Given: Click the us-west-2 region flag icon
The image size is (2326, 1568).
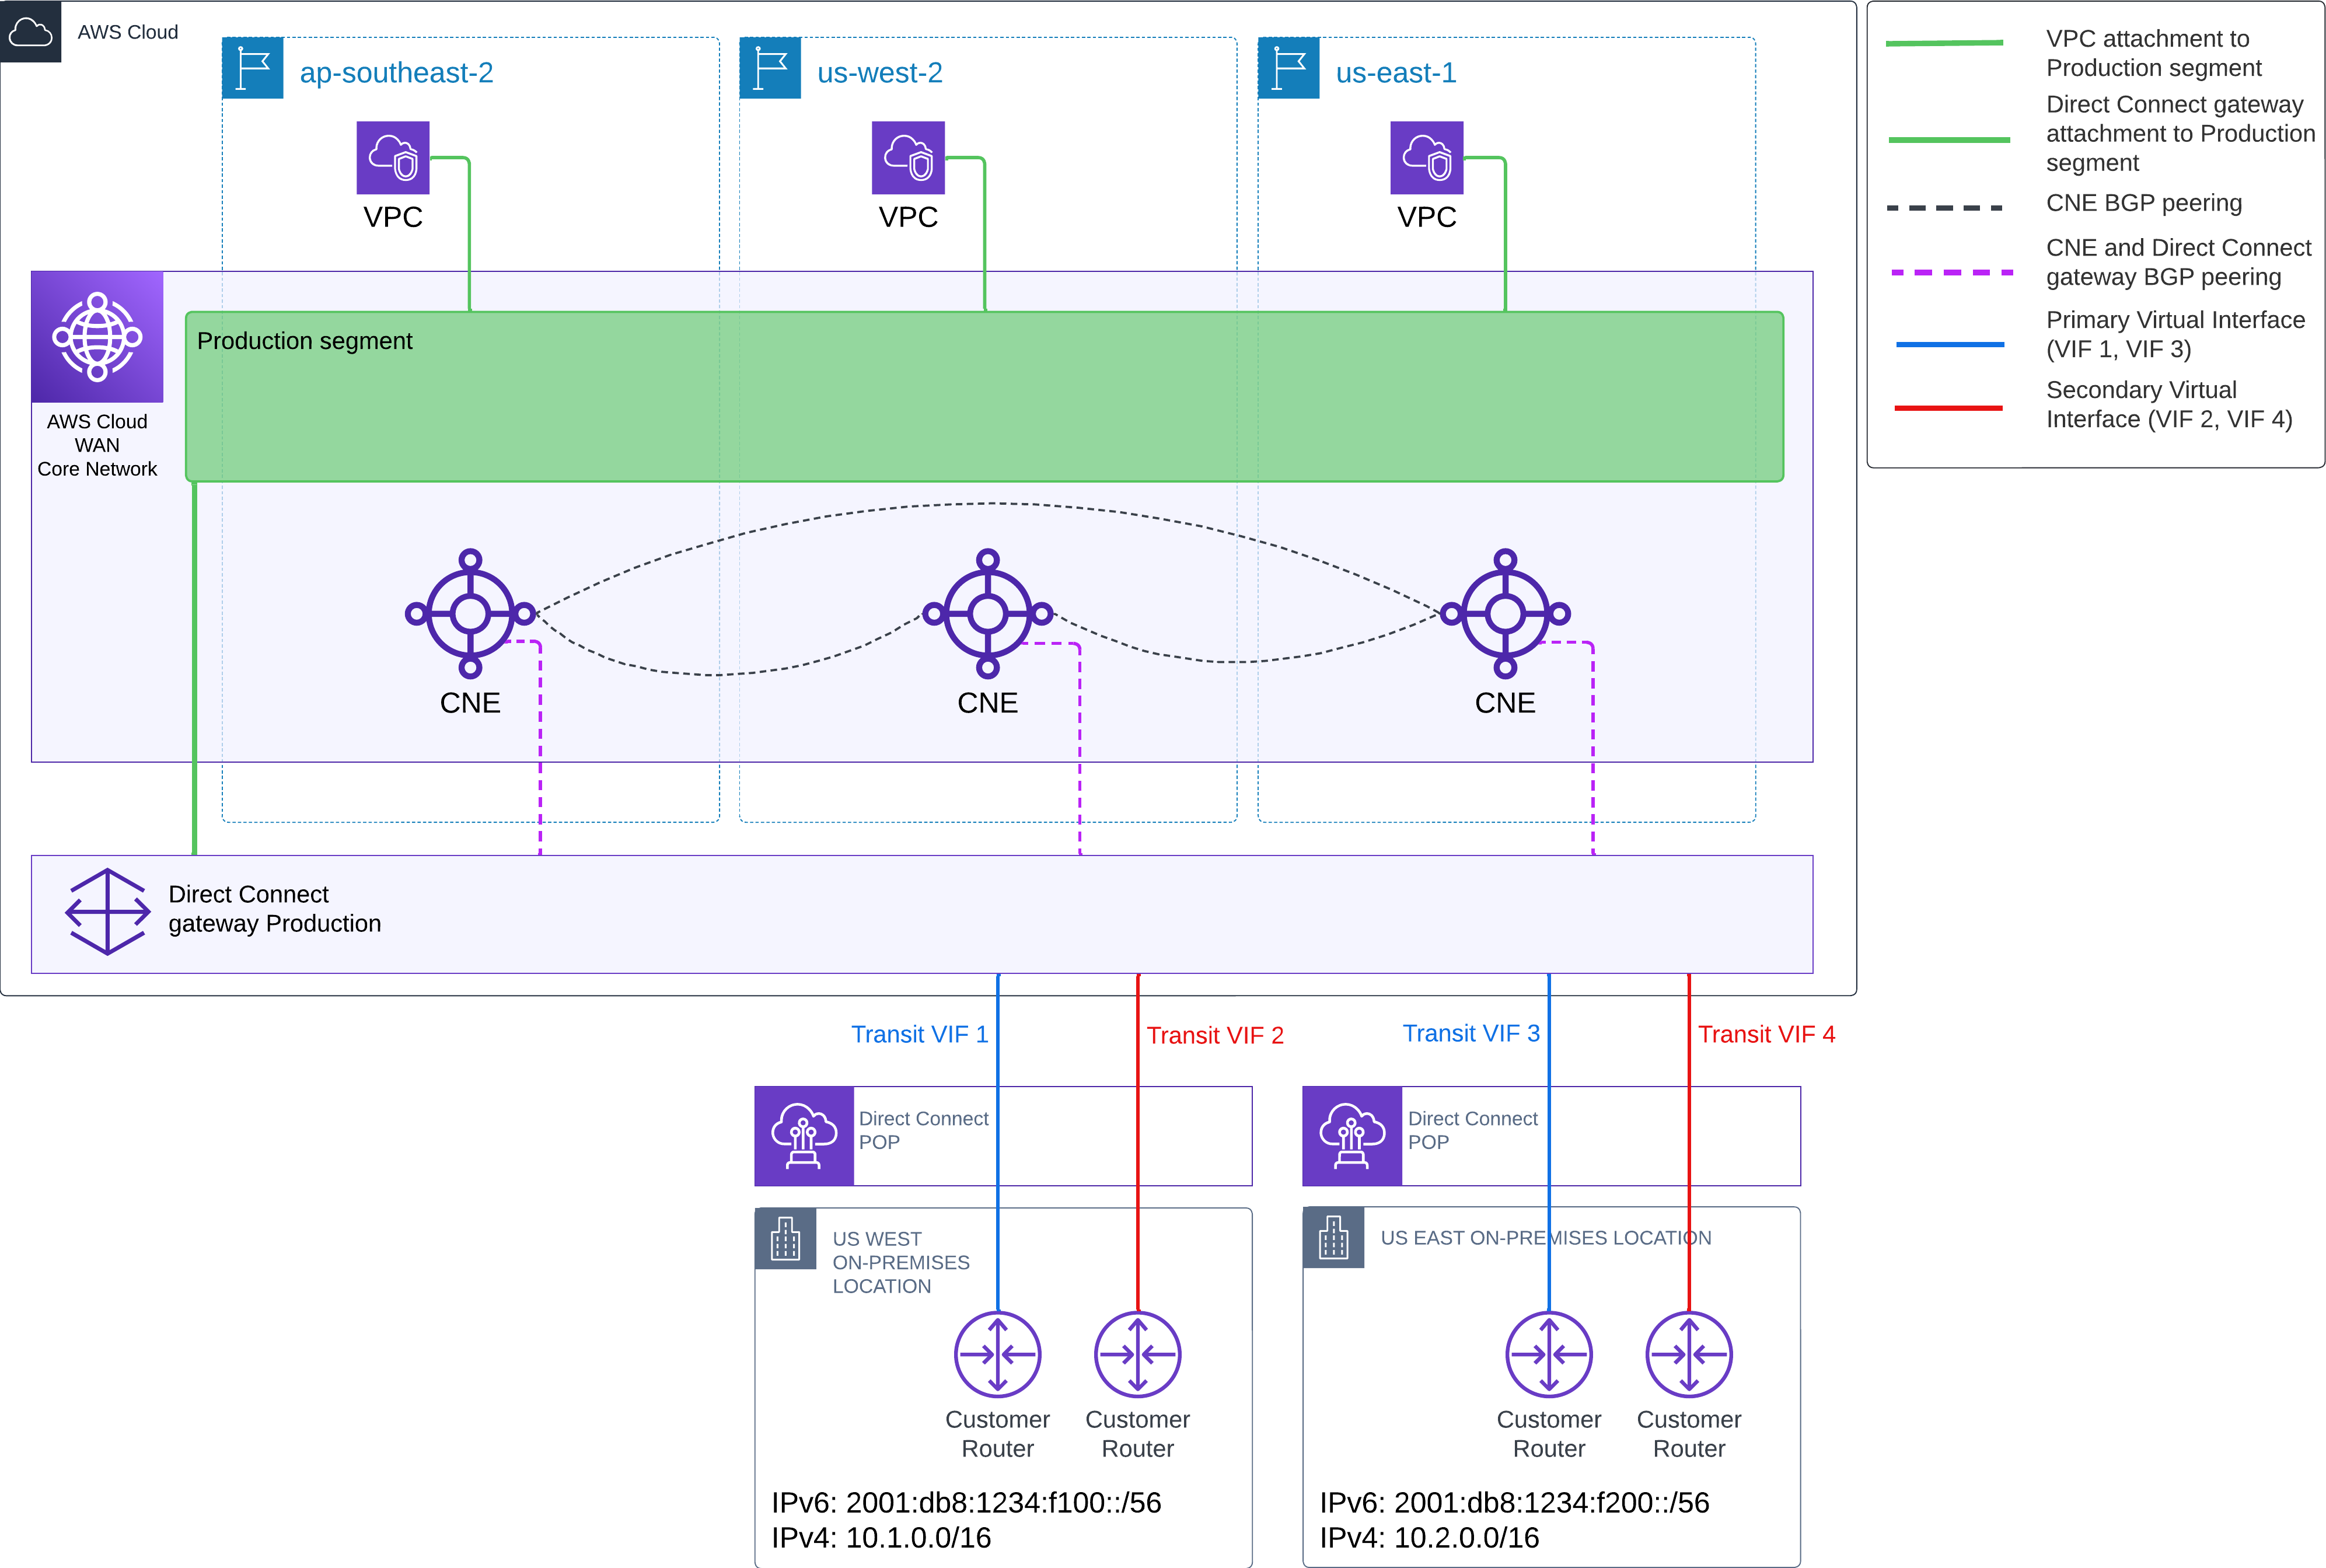Looking at the screenshot, I should click(770, 68).
